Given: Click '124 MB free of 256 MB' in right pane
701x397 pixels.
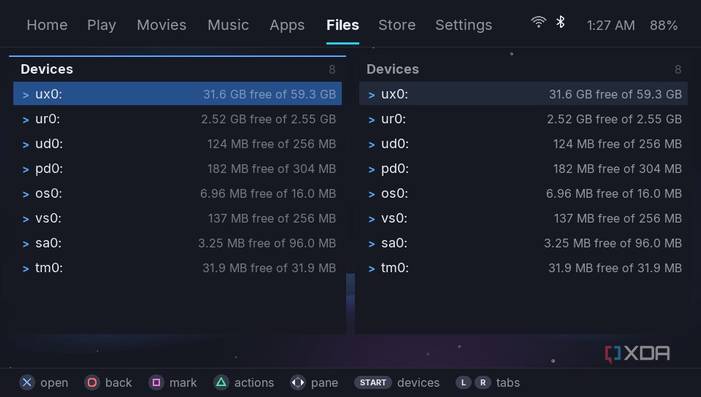Looking at the screenshot, I should pos(617,144).
